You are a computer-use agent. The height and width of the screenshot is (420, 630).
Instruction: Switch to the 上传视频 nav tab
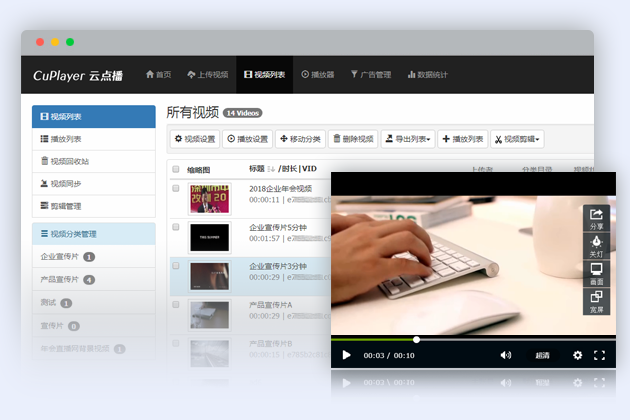(208, 74)
